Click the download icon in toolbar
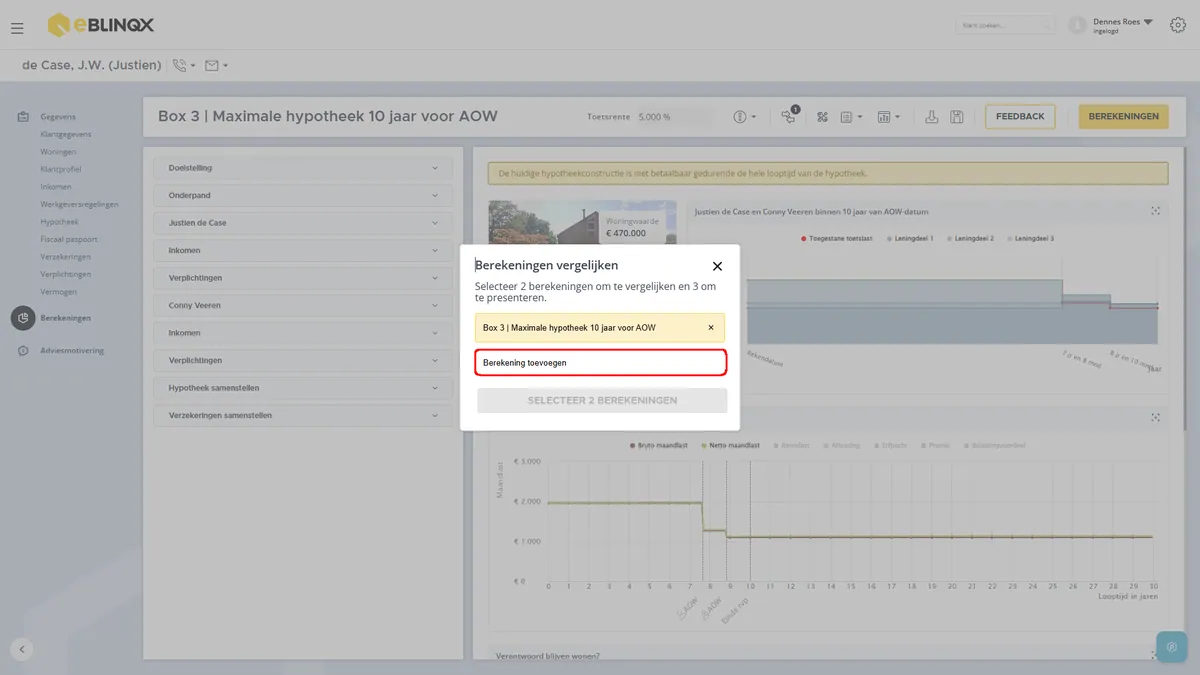Viewport: 1200px width, 675px height. [931, 117]
